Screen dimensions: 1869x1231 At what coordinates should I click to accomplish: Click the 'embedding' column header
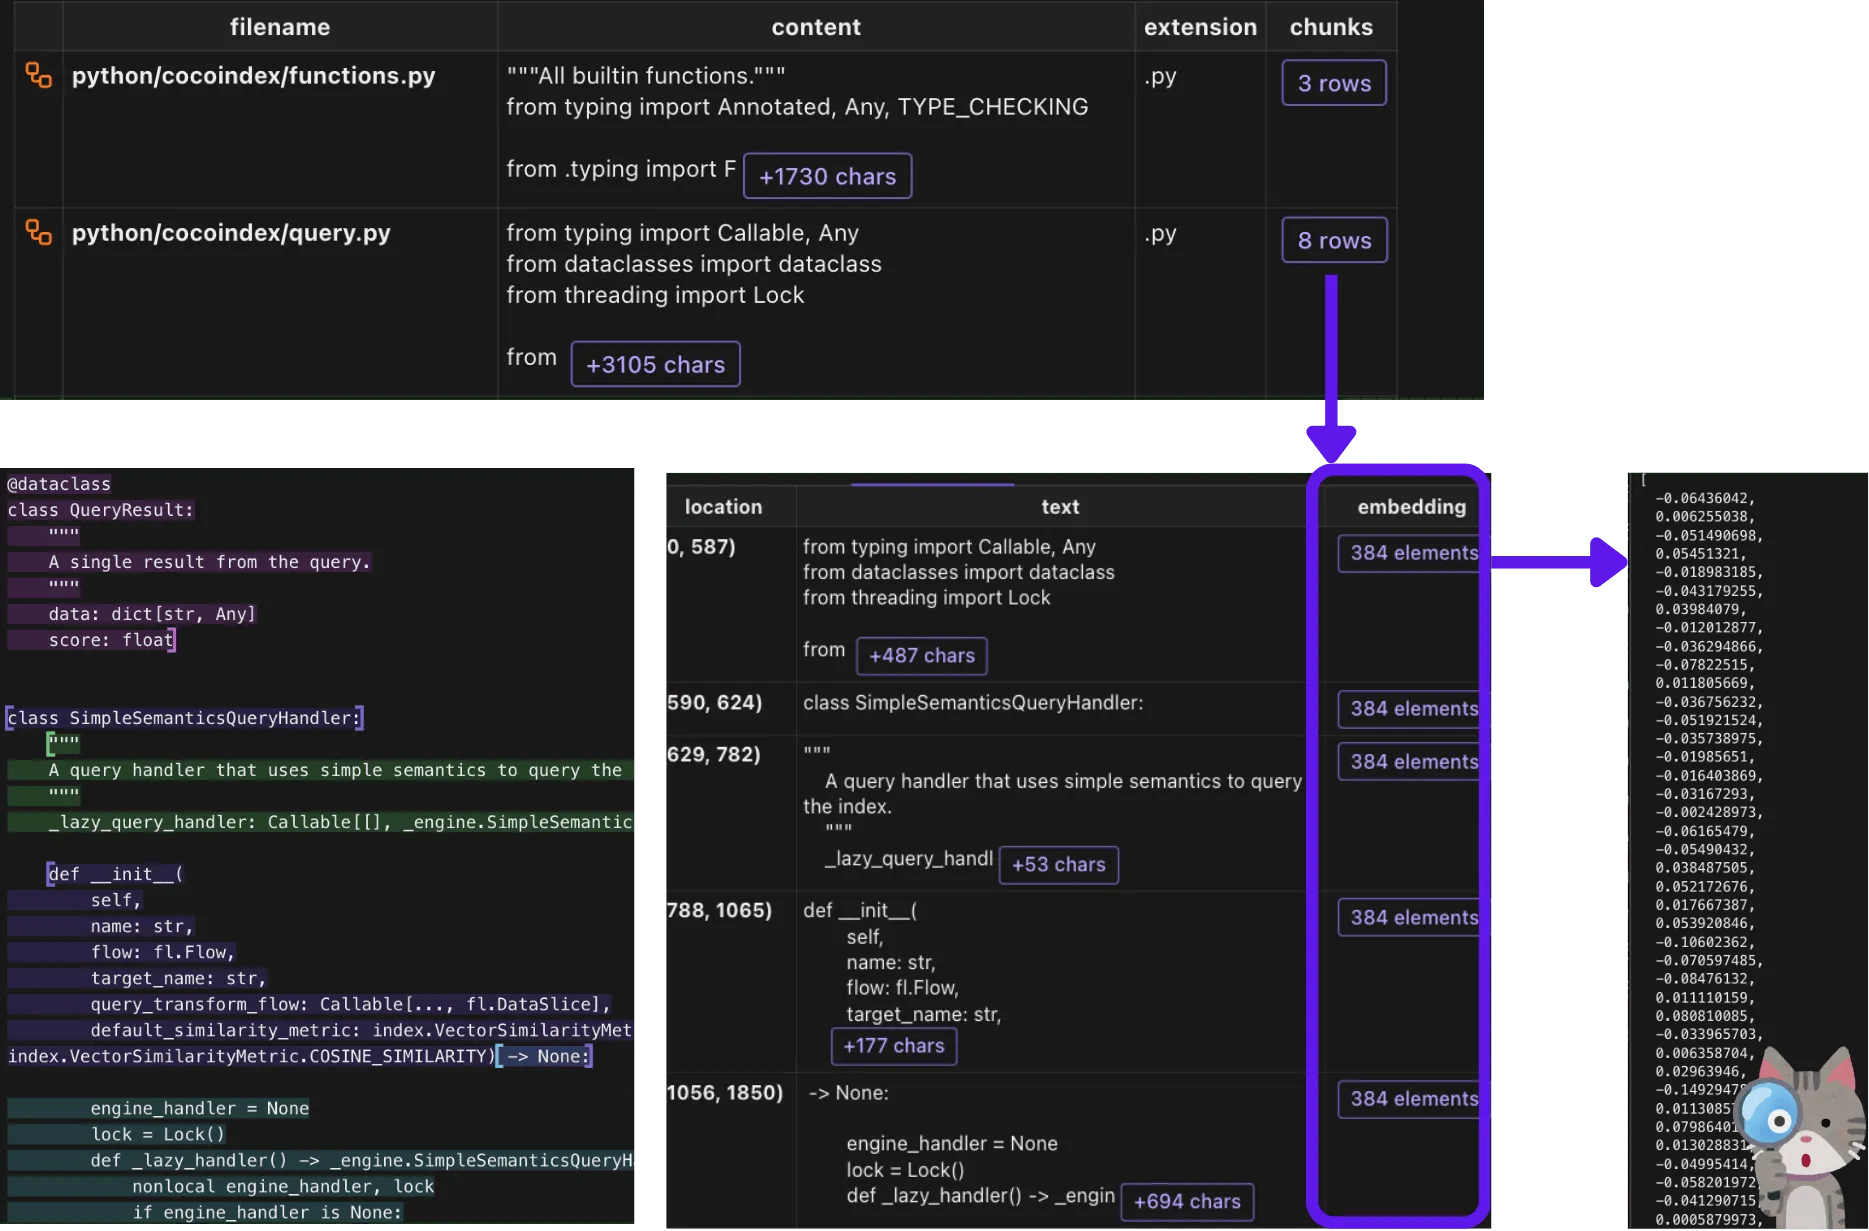[1411, 507]
